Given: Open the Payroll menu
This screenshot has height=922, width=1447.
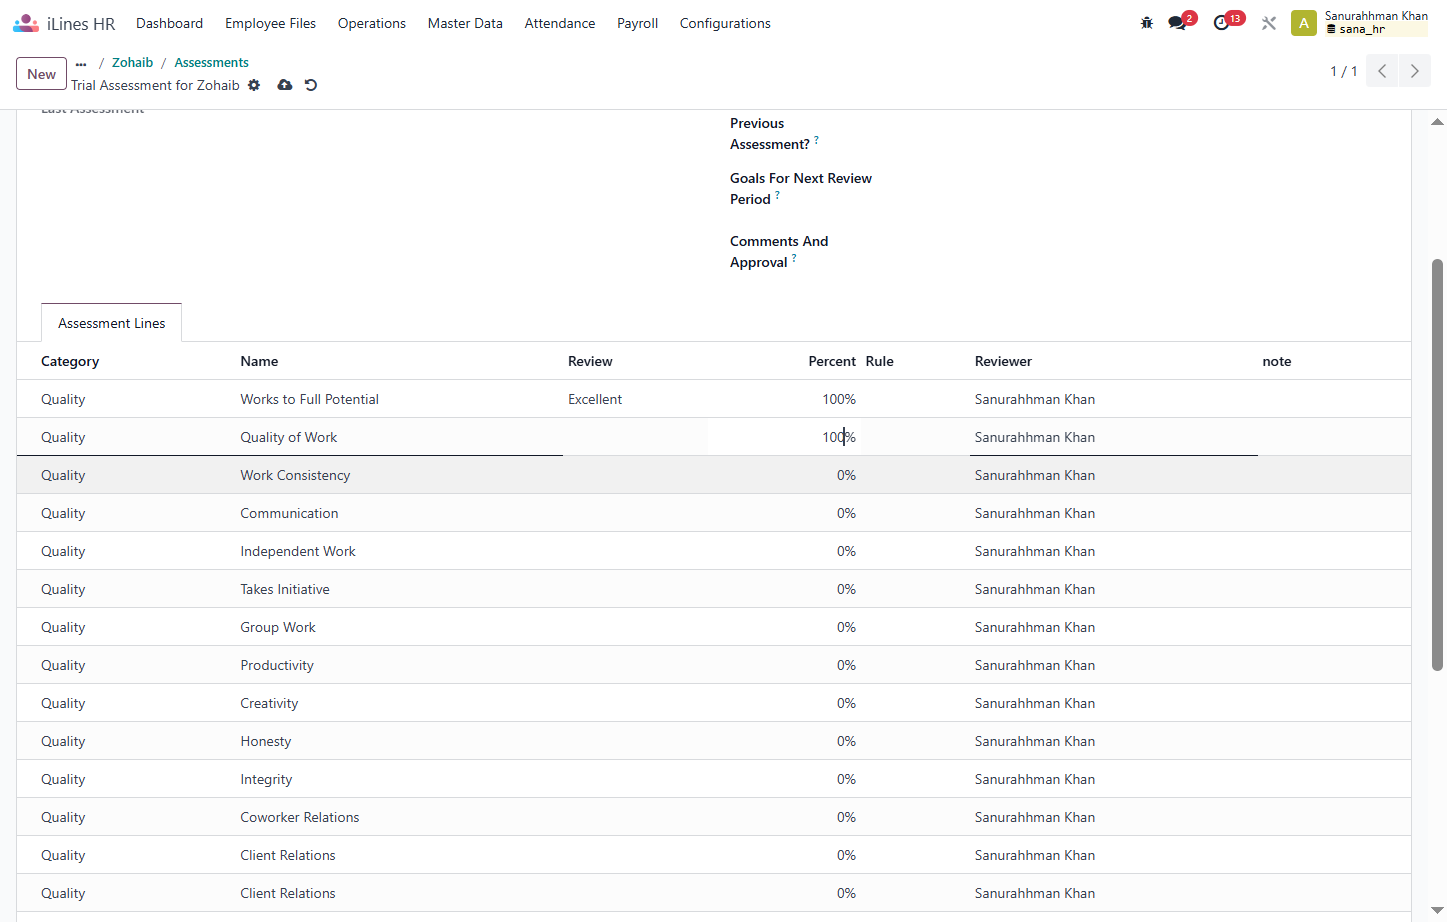Looking at the screenshot, I should (637, 23).
